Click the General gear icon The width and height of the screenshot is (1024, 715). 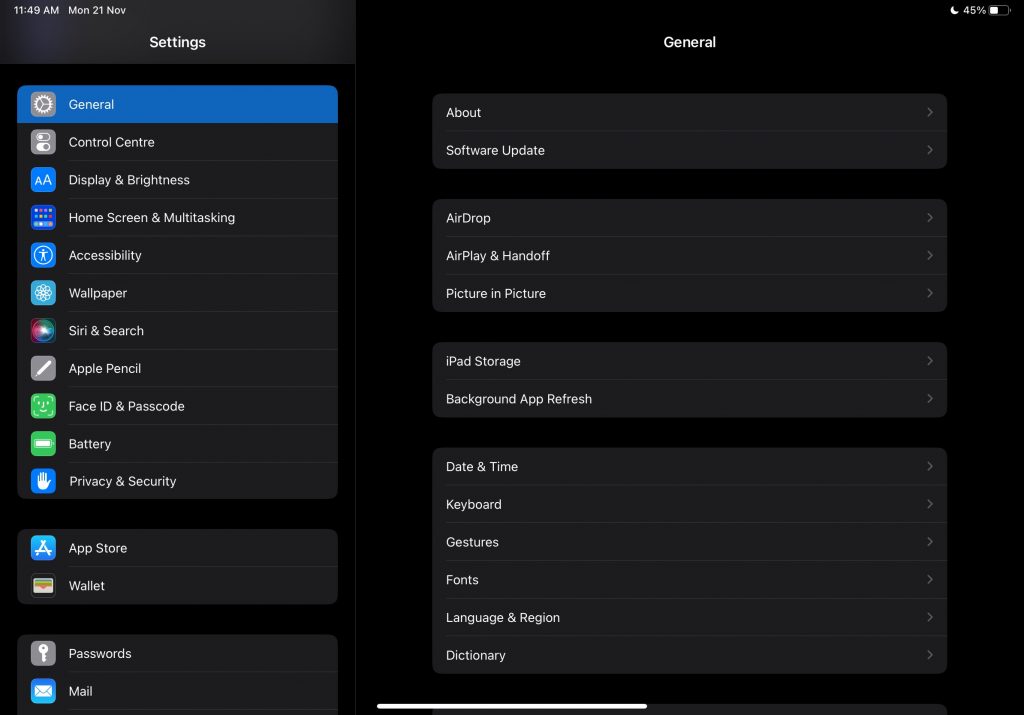[43, 104]
